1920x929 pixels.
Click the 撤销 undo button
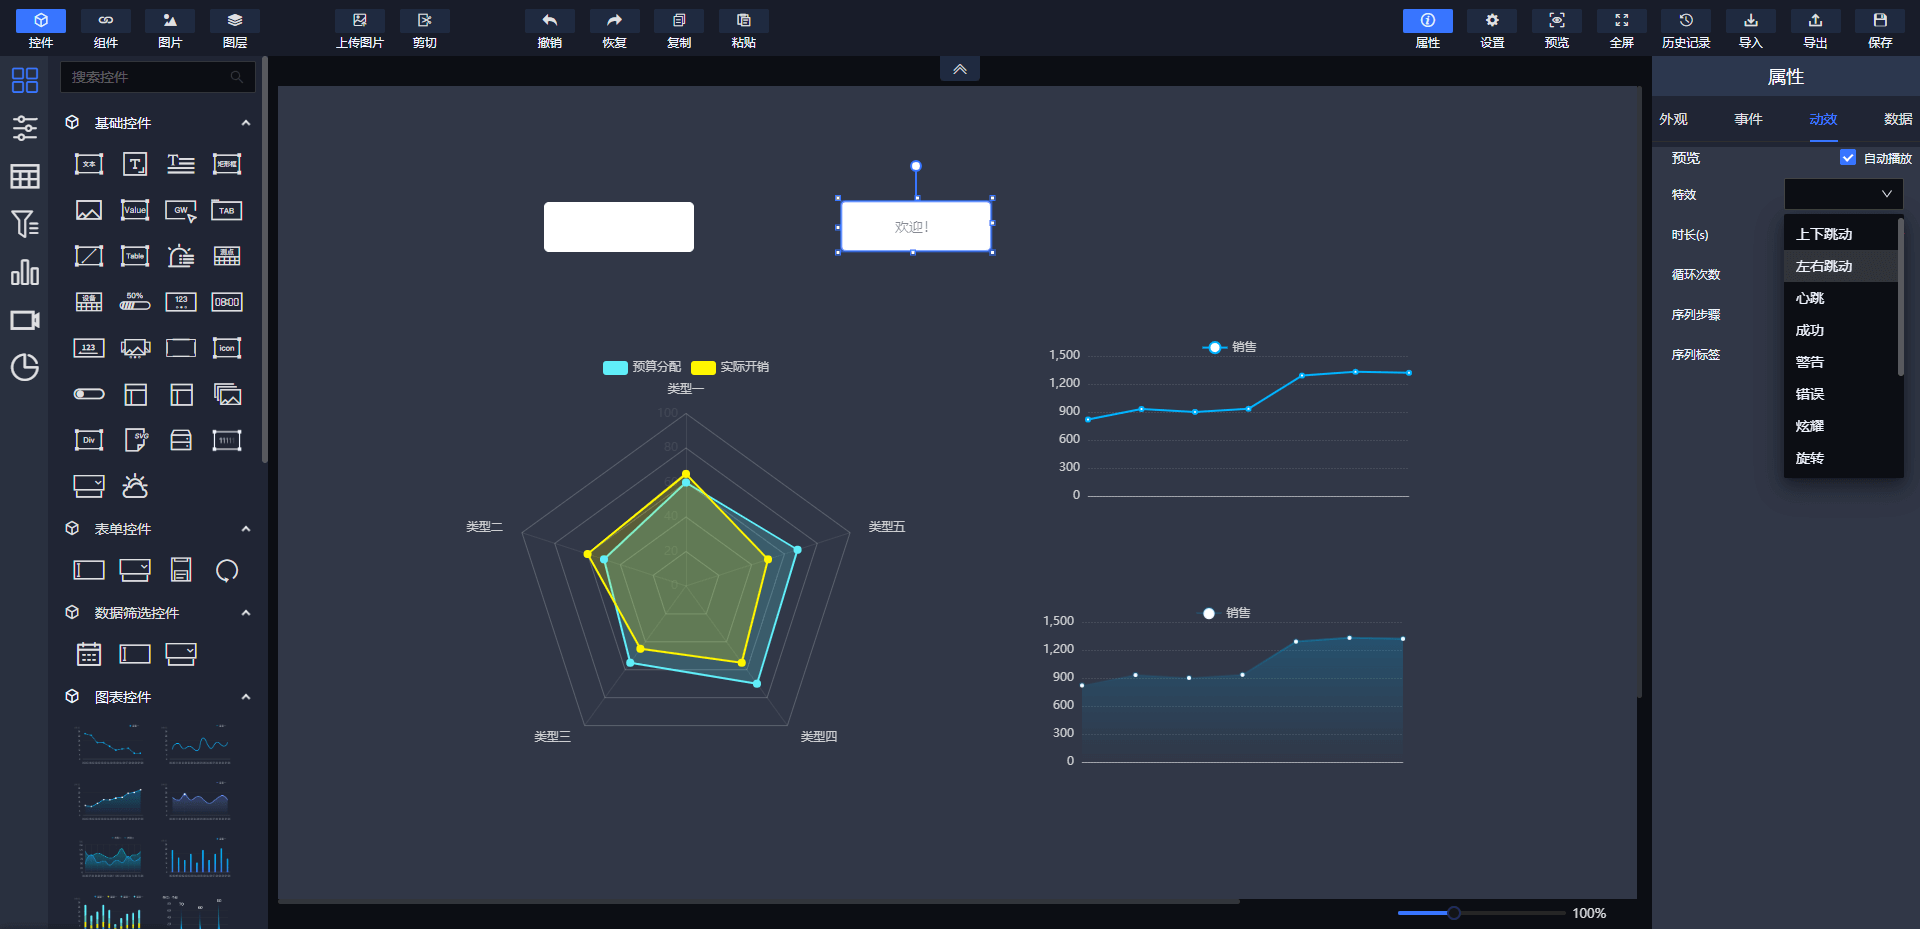tap(550, 29)
